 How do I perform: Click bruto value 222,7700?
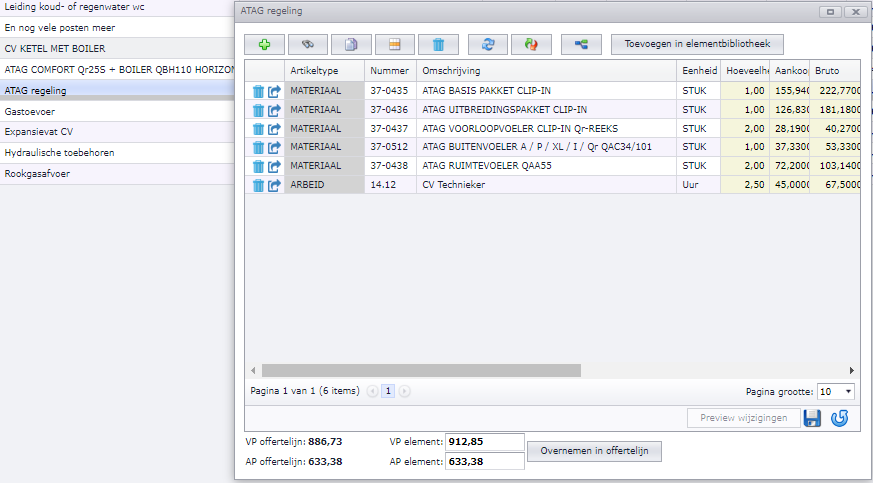(x=835, y=91)
